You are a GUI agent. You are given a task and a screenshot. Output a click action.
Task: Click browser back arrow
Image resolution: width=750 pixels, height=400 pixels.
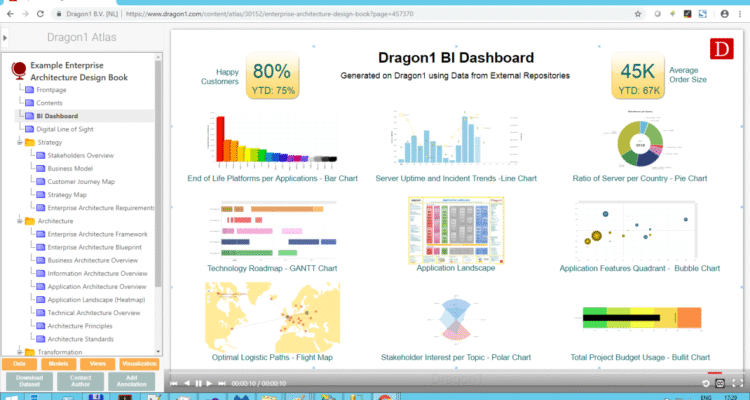click(10, 14)
